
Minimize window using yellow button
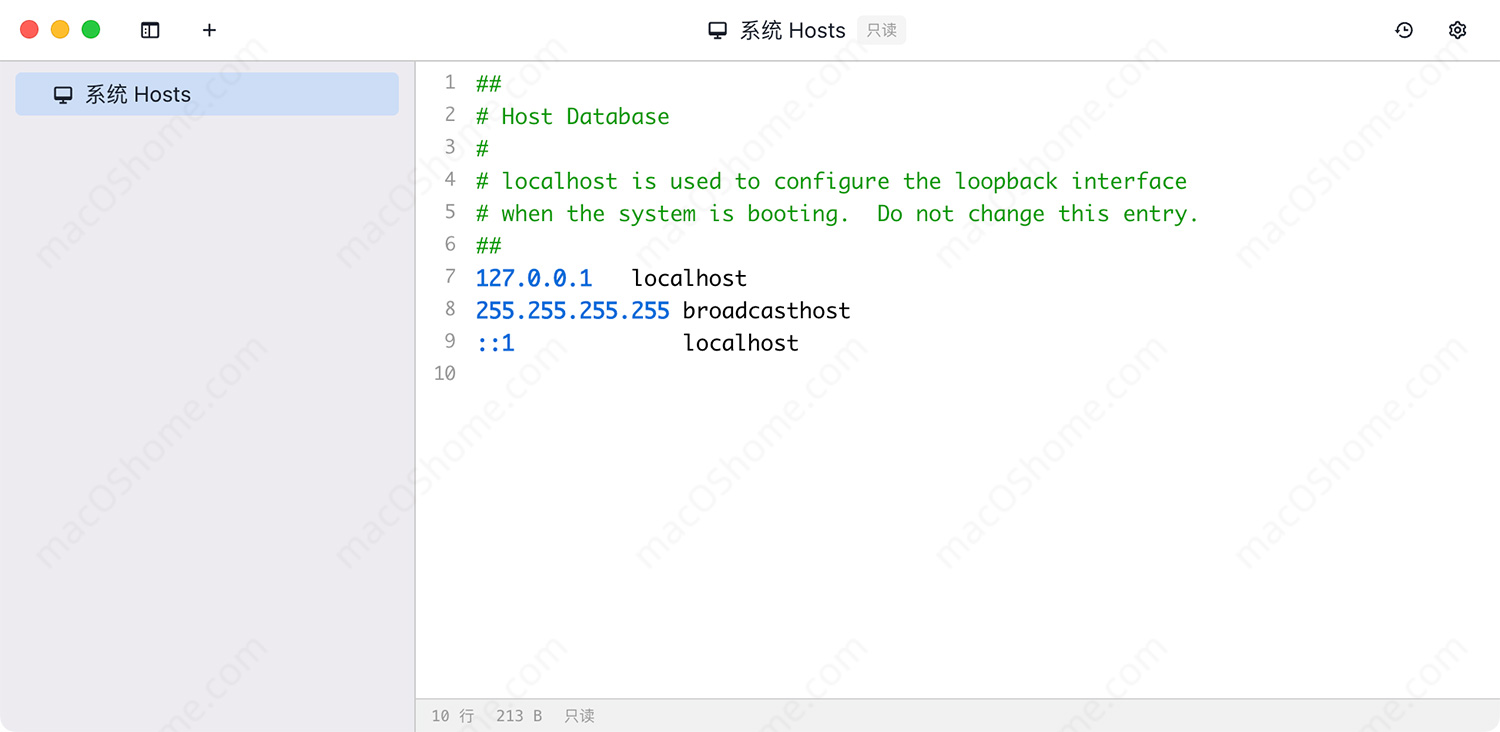coord(60,29)
